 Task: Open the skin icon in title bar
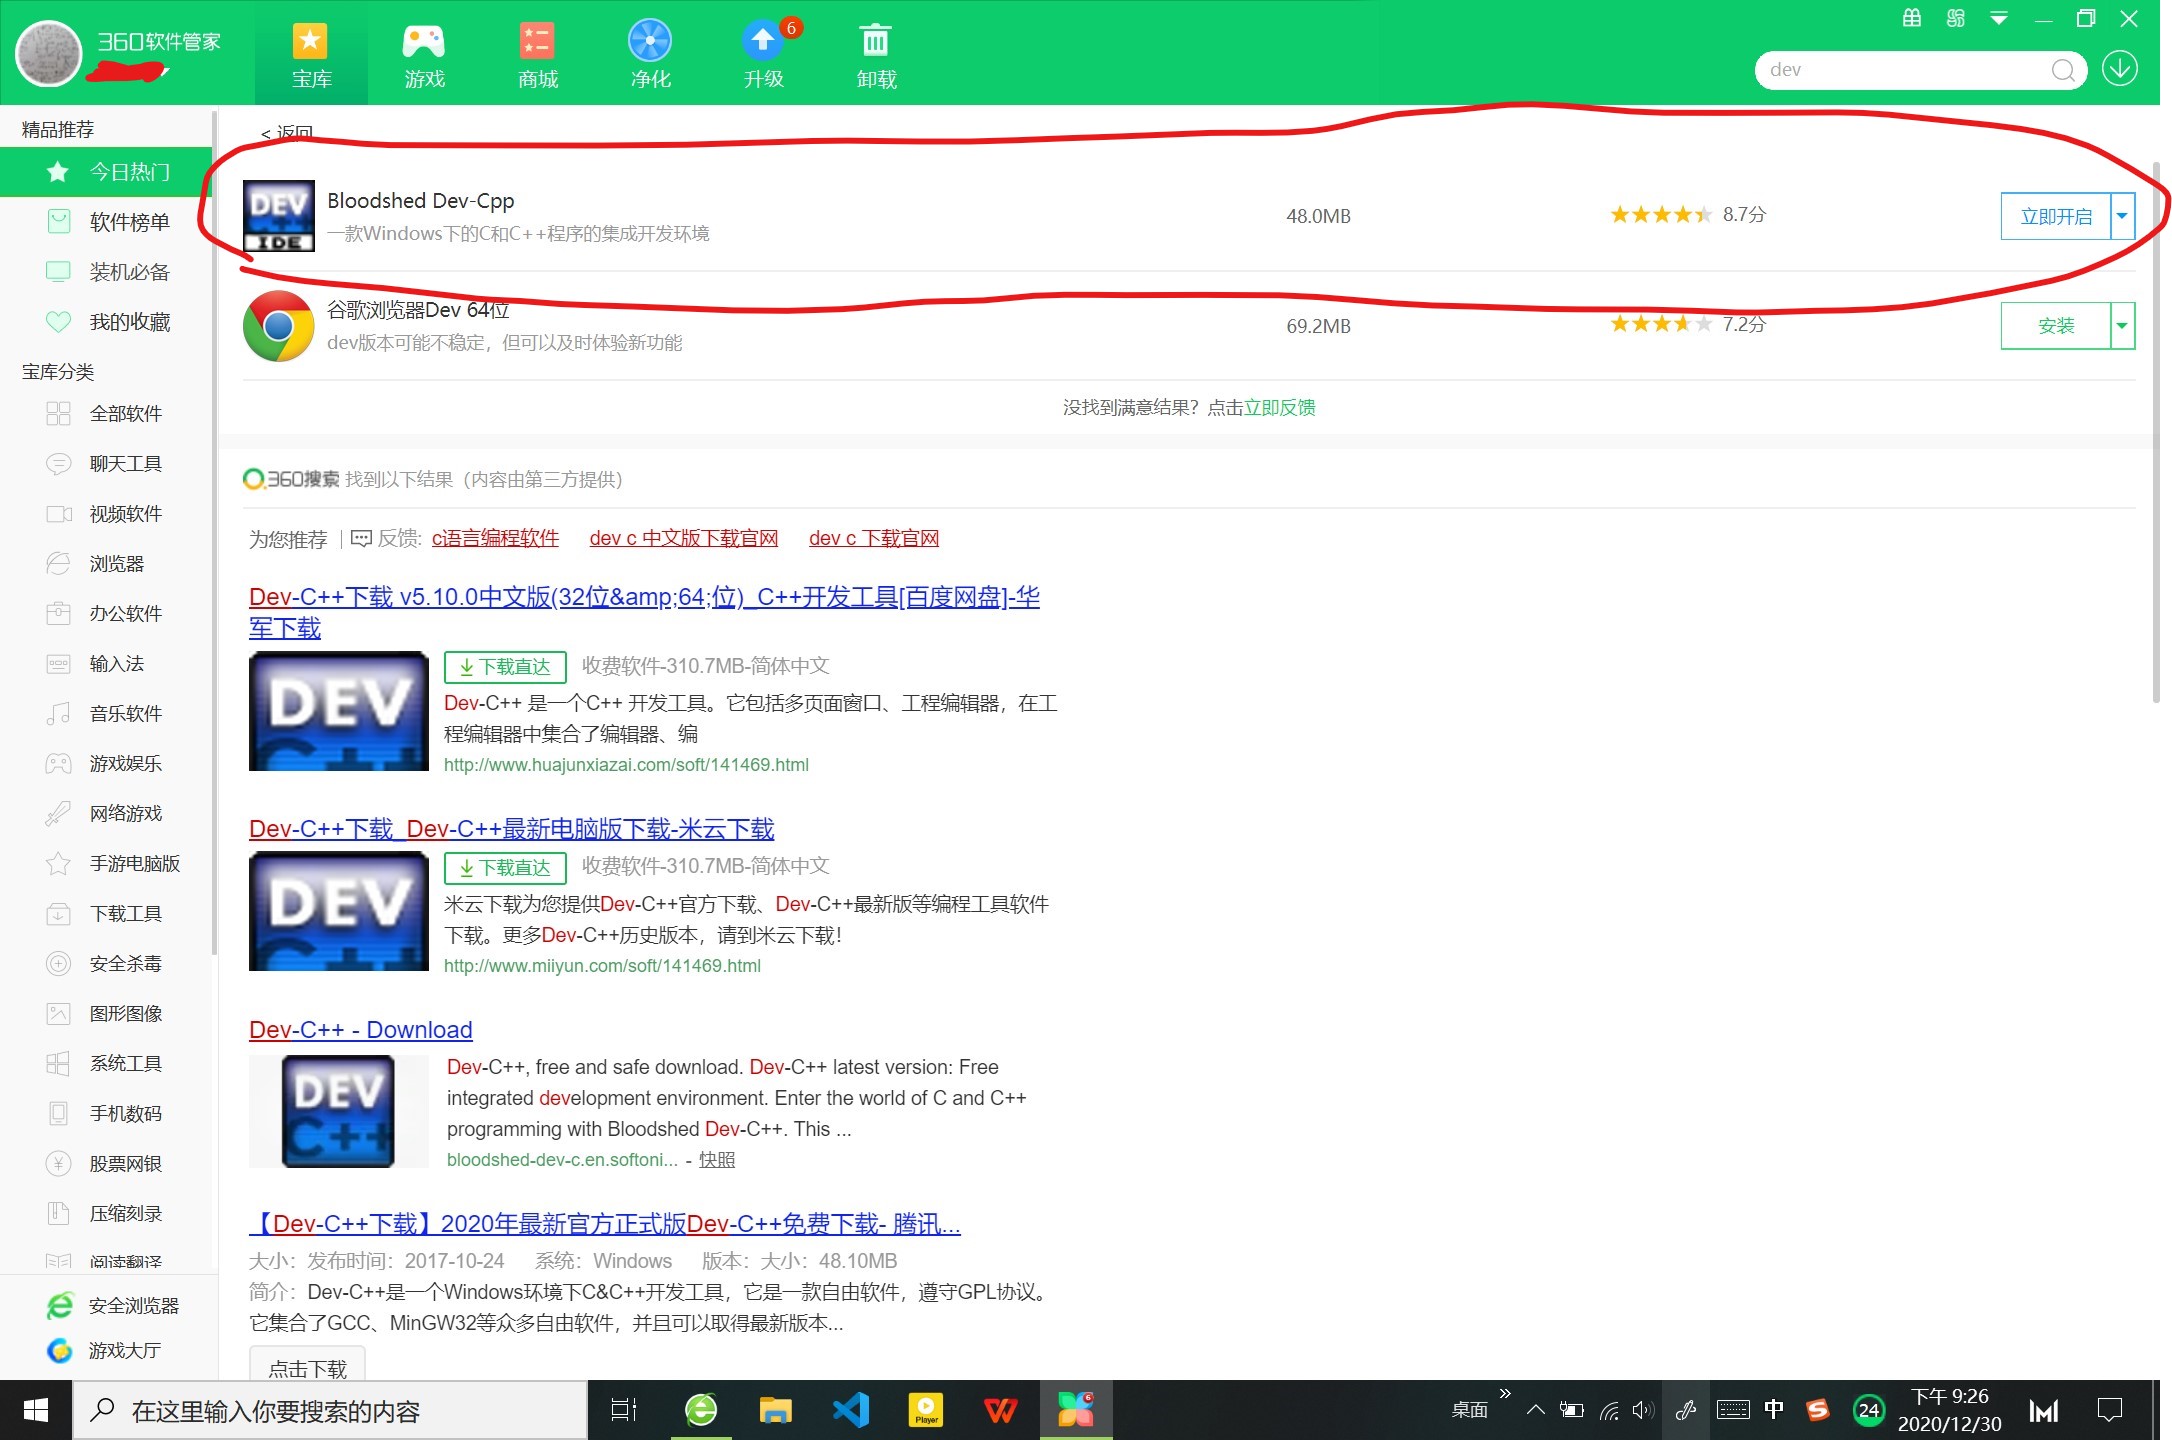click(x=1956, y=18)
